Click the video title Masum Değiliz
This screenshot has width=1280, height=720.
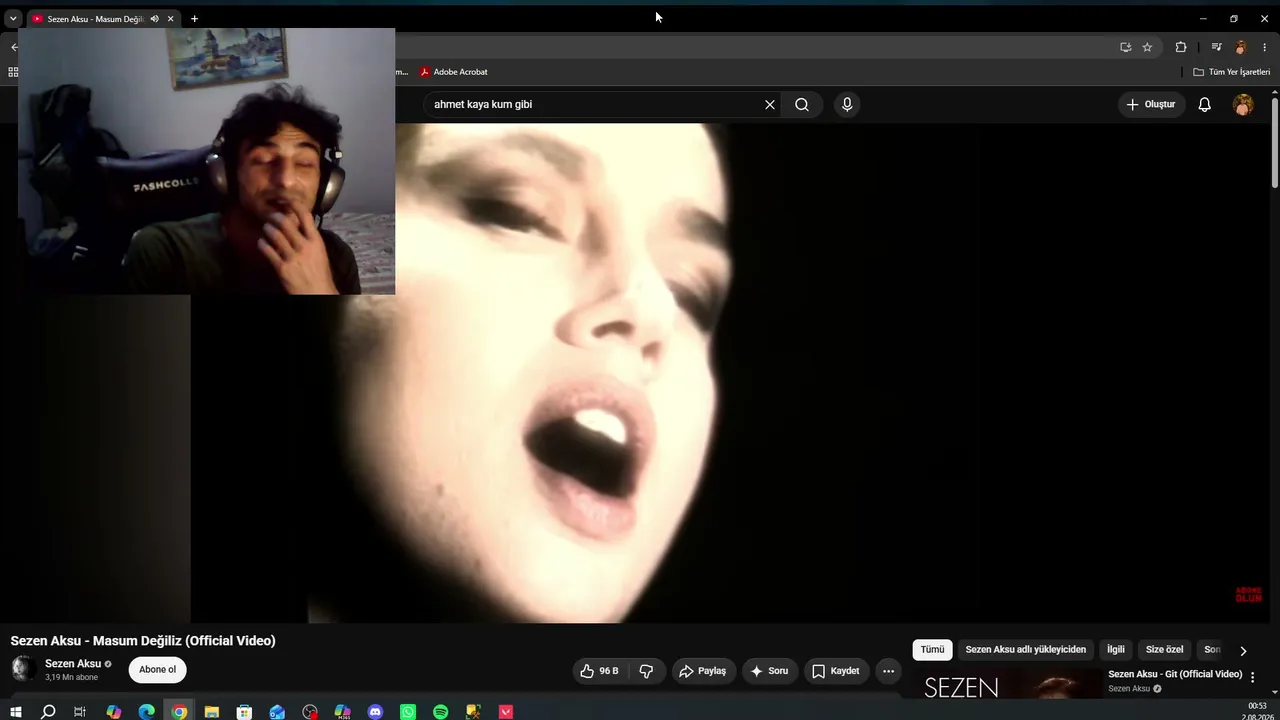143,641
